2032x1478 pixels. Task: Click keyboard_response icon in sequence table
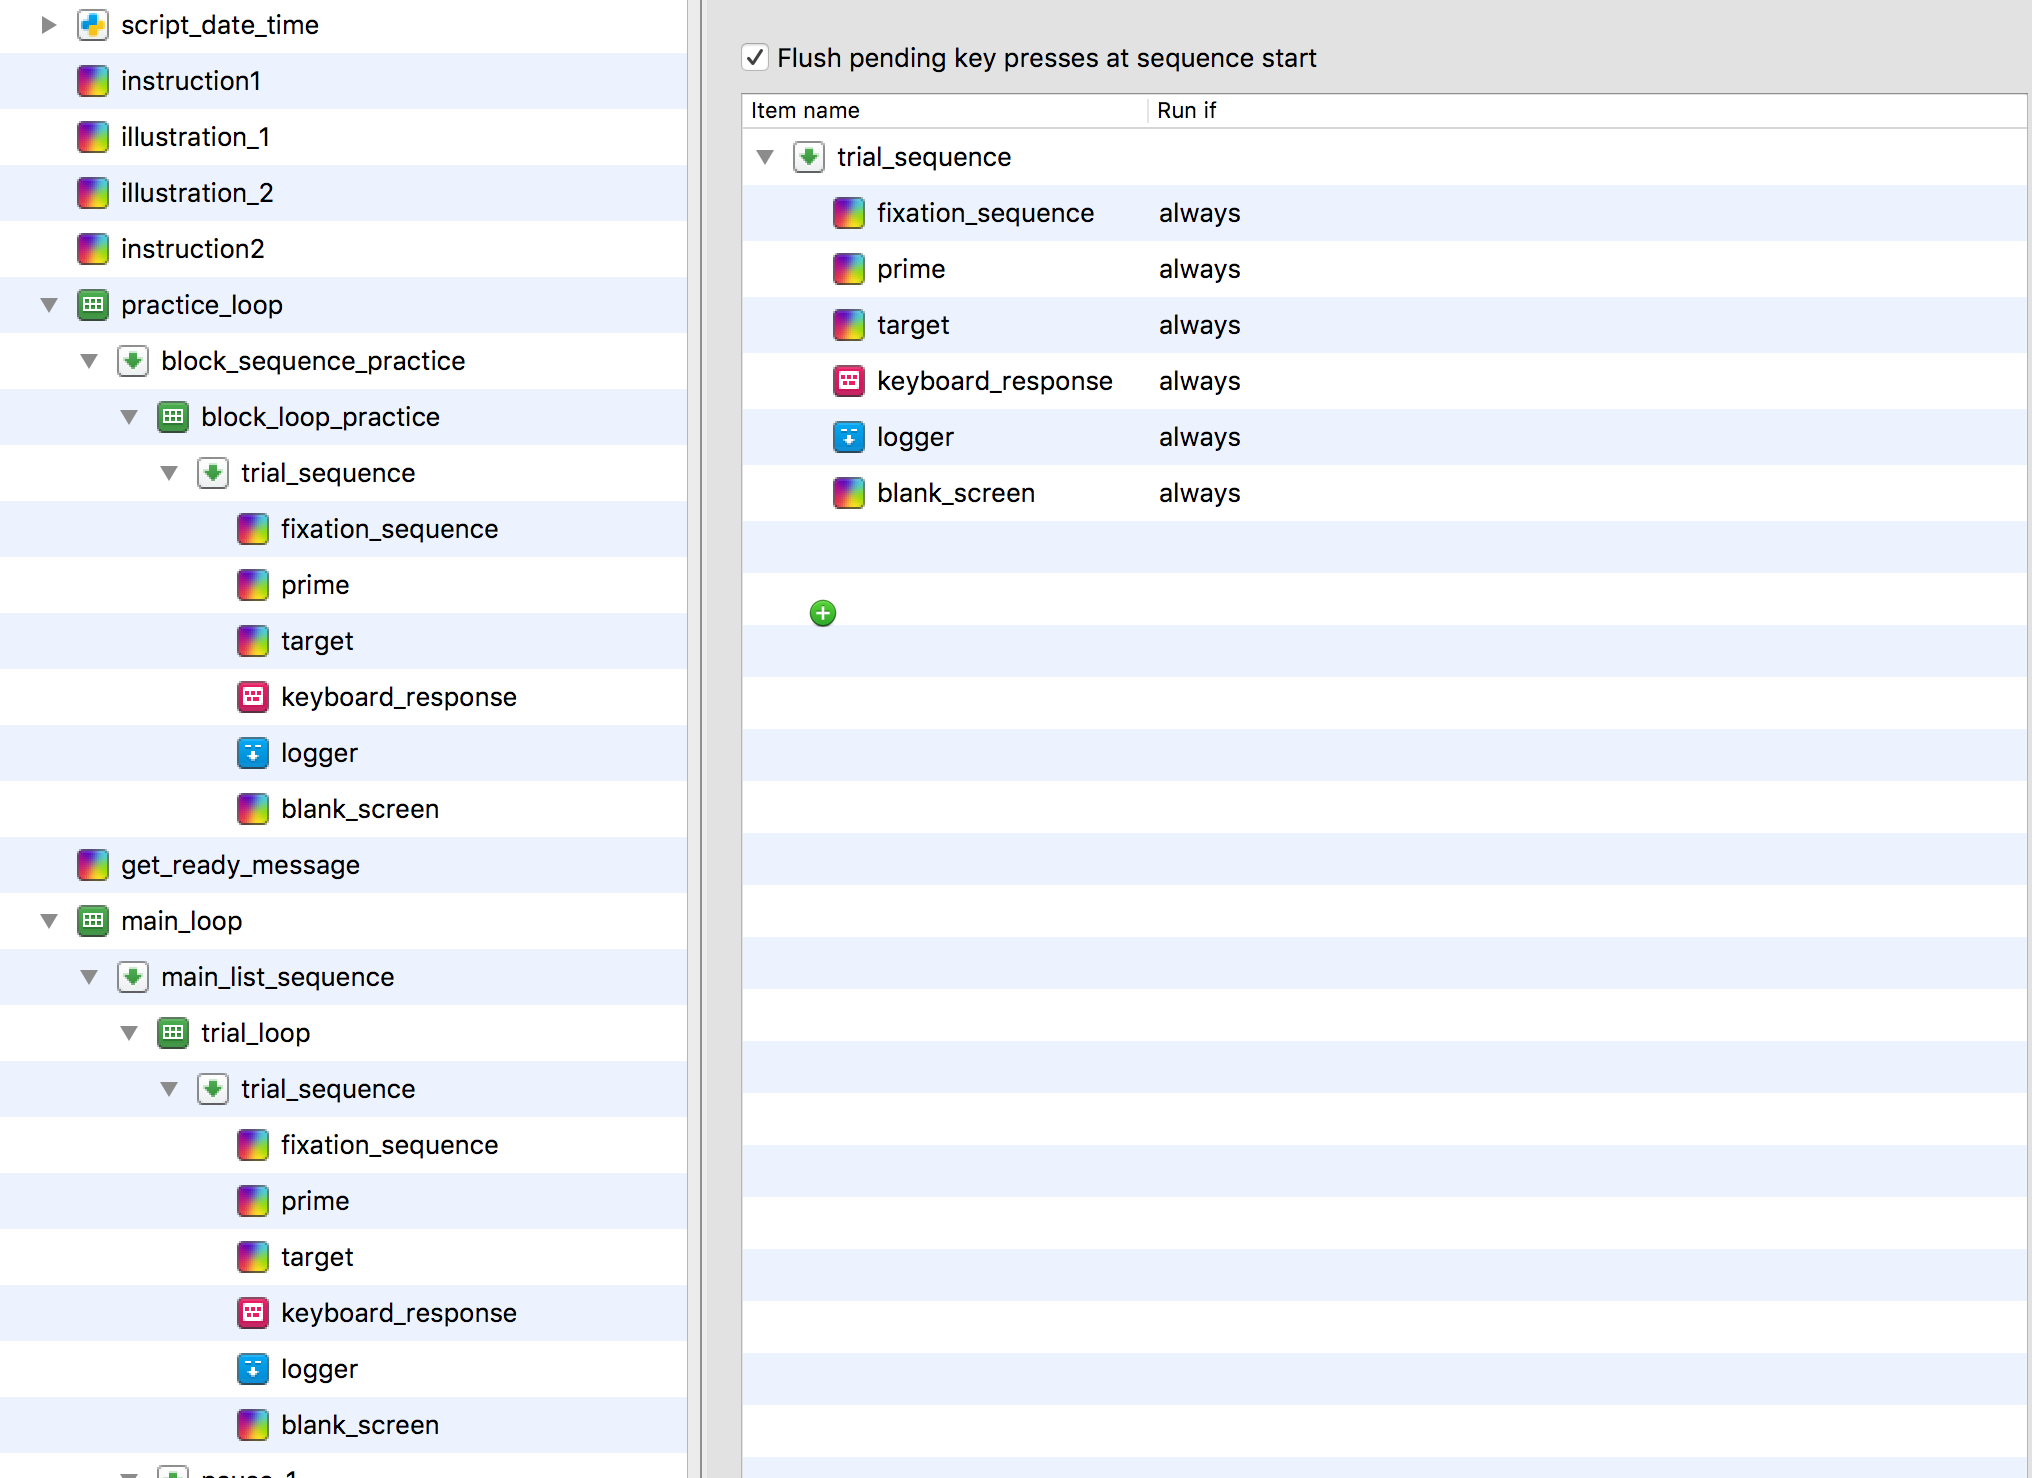[849, 381]
